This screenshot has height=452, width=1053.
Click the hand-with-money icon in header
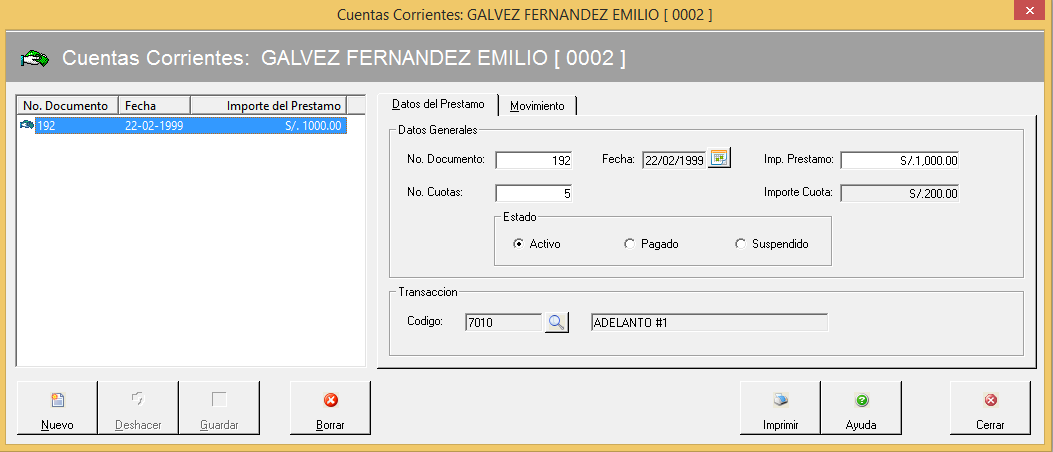35,59
